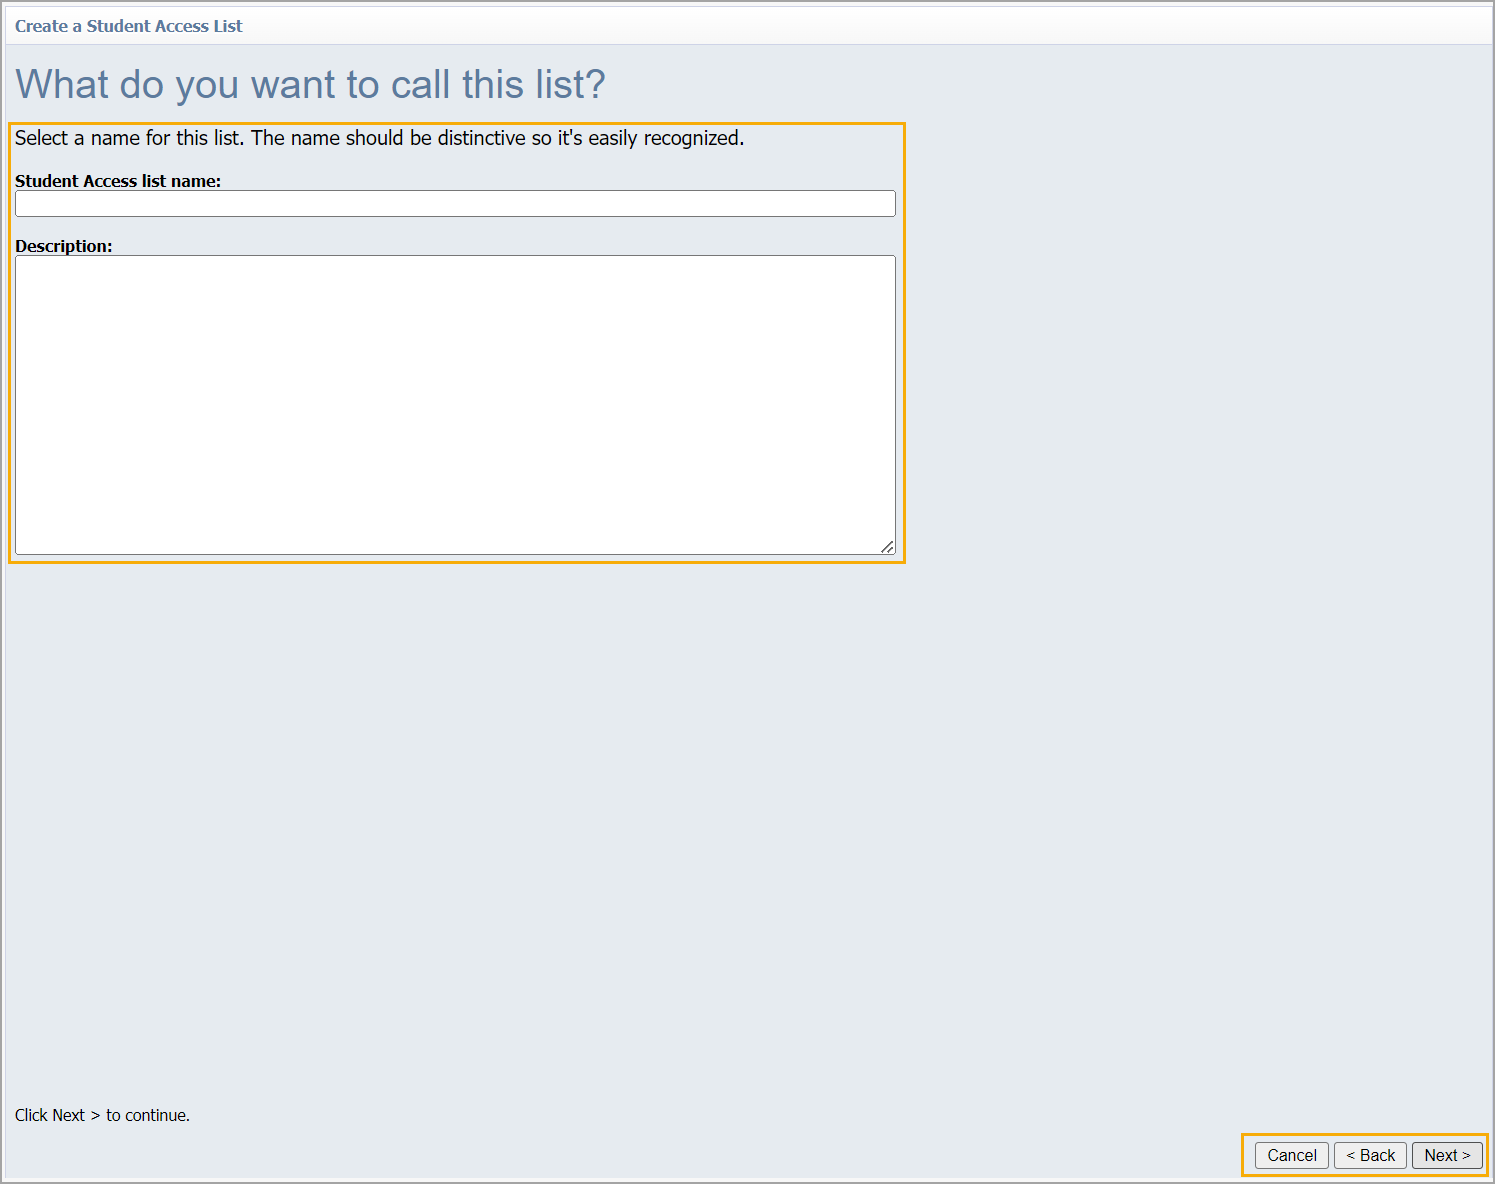
Task: Grab the Description box resize handle
Action: pyautogui.click(x=887, y=546)
